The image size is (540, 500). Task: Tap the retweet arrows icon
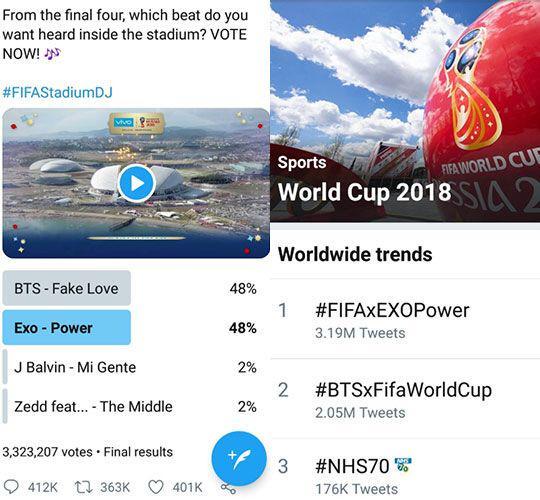pyautogui.click(x=83, y=487)
